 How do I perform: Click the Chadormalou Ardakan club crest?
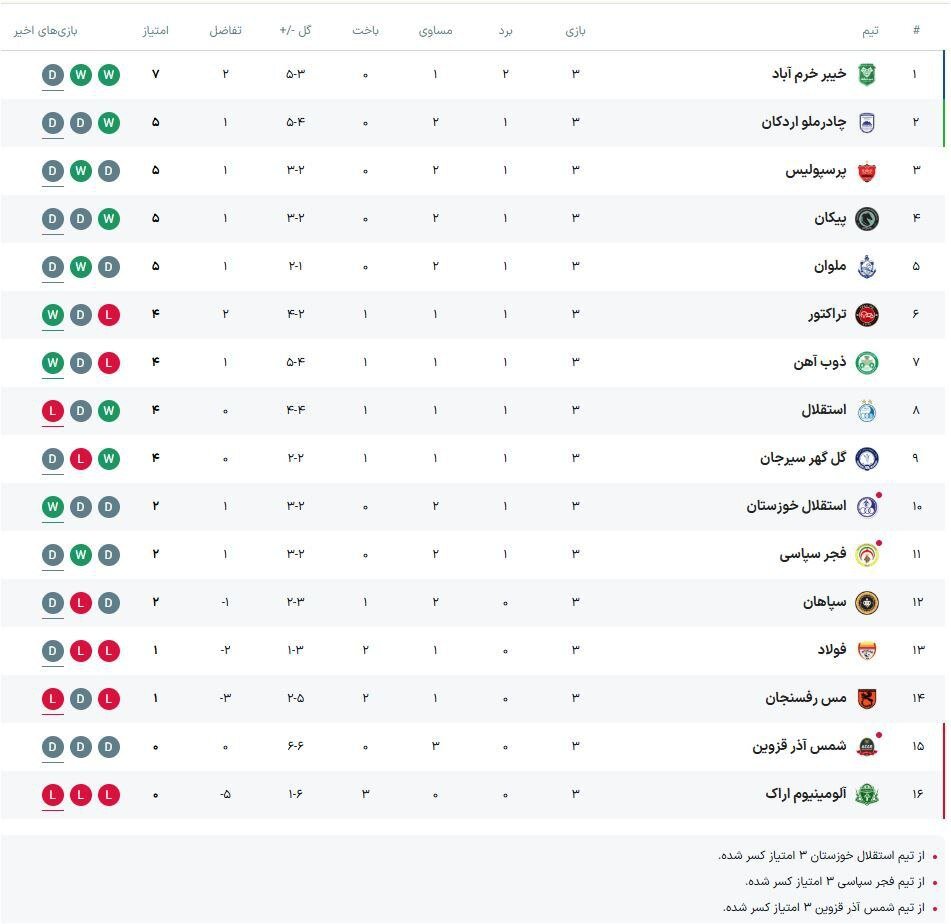866,120
